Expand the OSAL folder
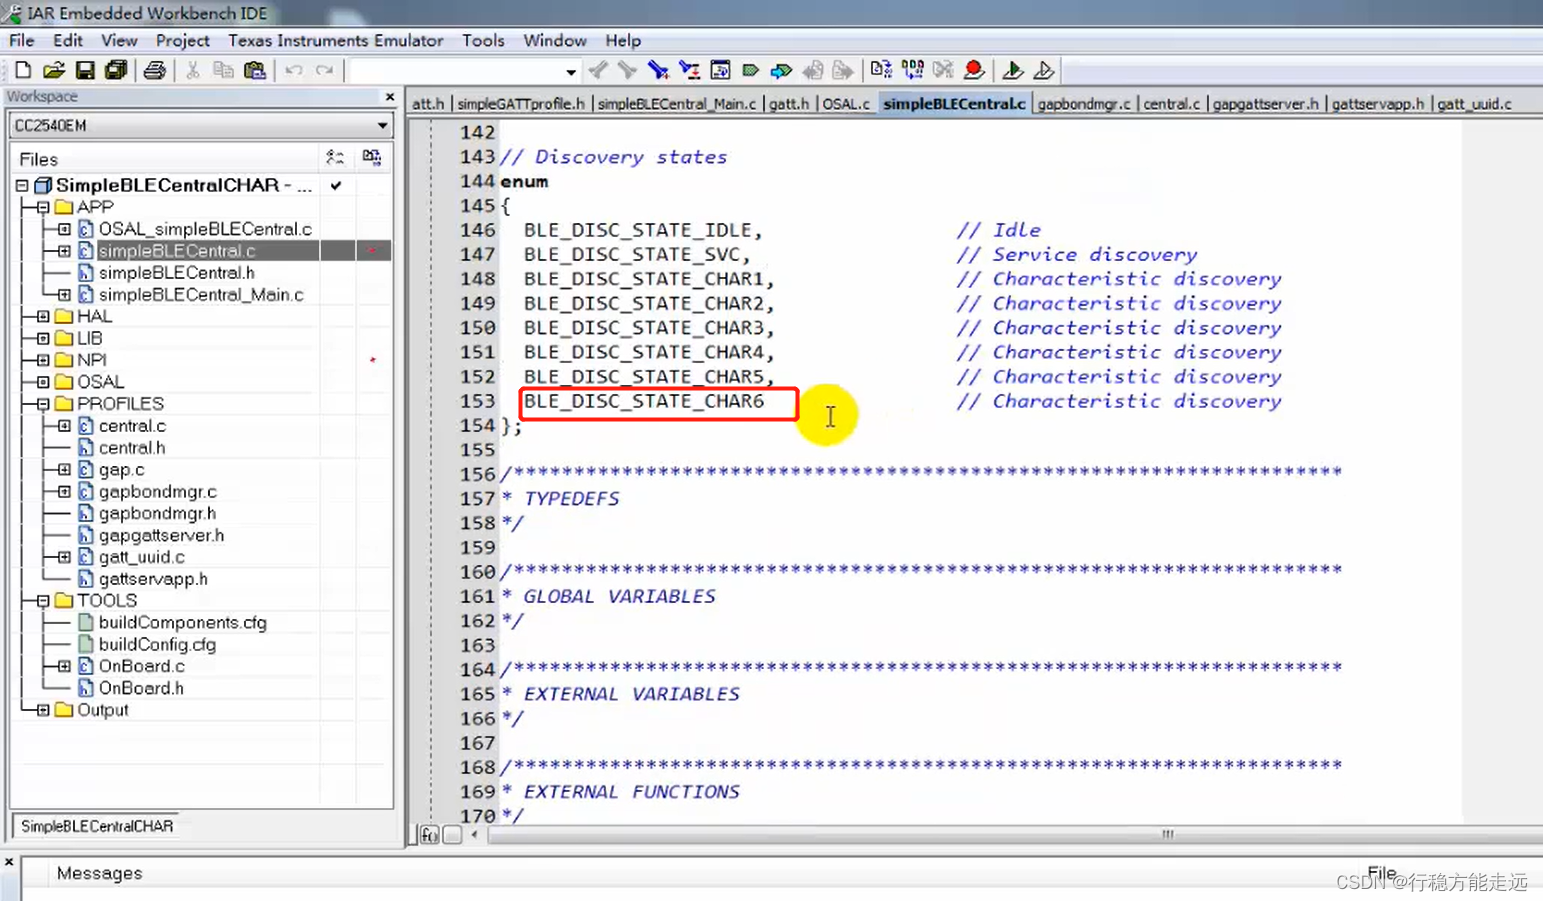Image resolution: width=1543 pixels, height=901 pixels. [43, 383]
